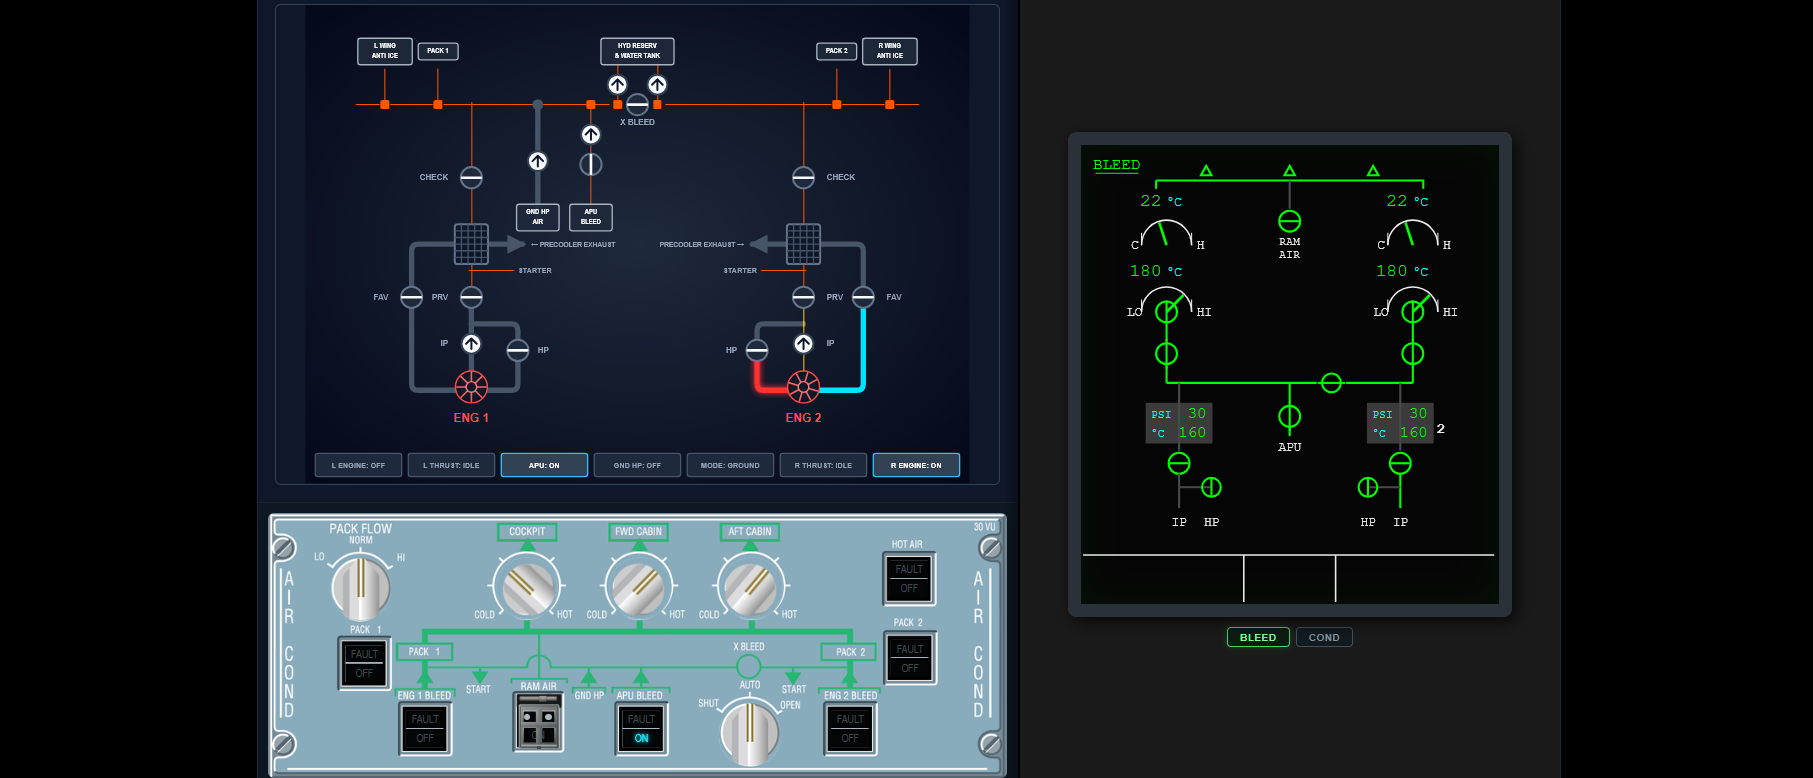Viewport: 1813px width, 778px height.
Task: Click the guarded RAM AIR switch
Action: [538, 723]
